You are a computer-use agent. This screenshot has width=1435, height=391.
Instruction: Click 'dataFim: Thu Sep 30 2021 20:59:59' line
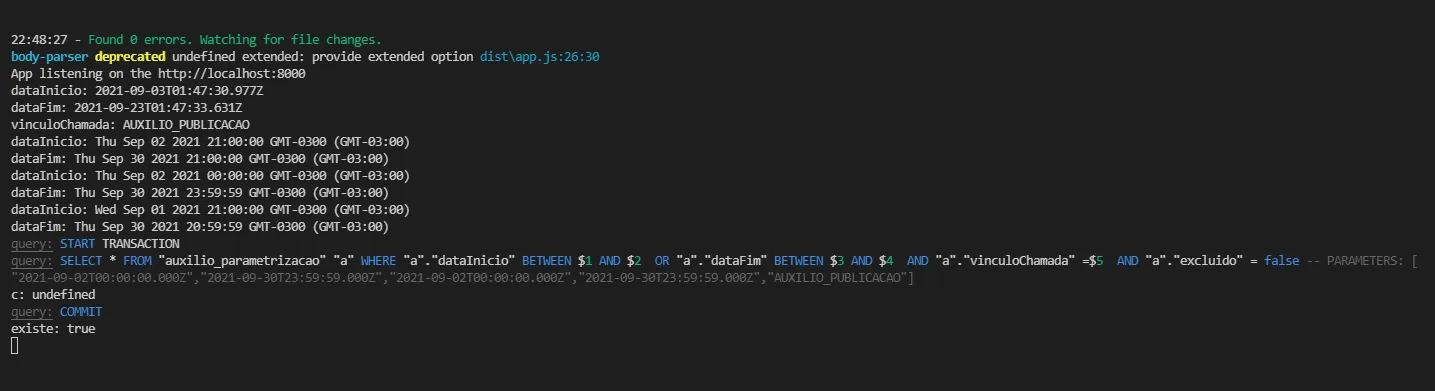200,227
